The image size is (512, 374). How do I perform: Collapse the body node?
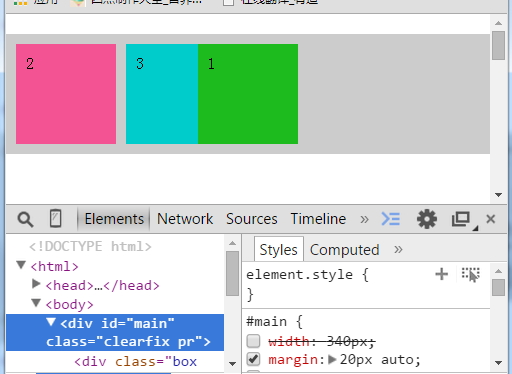[36, 303]
